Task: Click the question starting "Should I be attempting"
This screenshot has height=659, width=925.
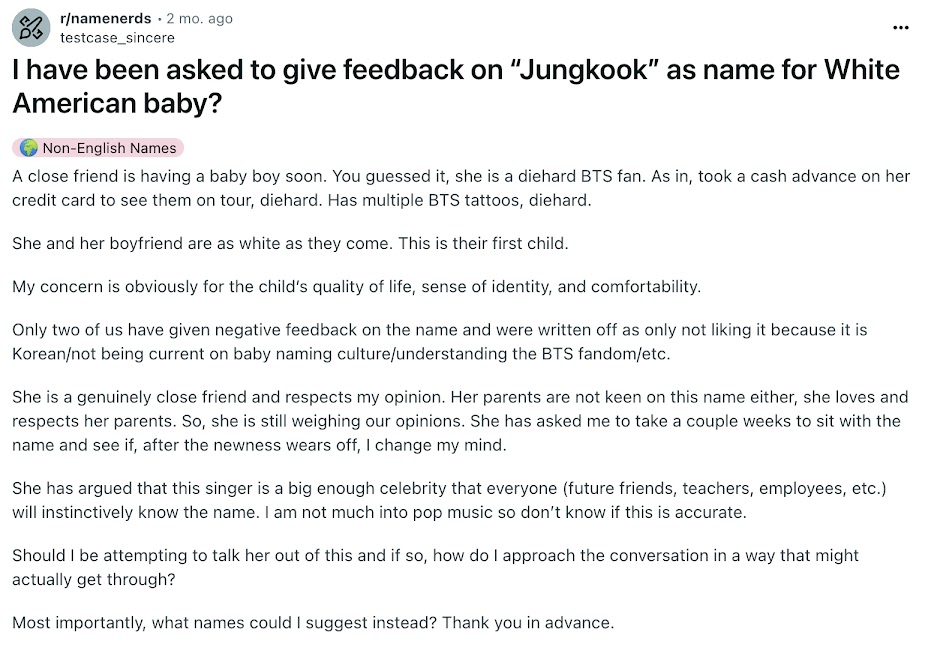Action: [435, 567]
